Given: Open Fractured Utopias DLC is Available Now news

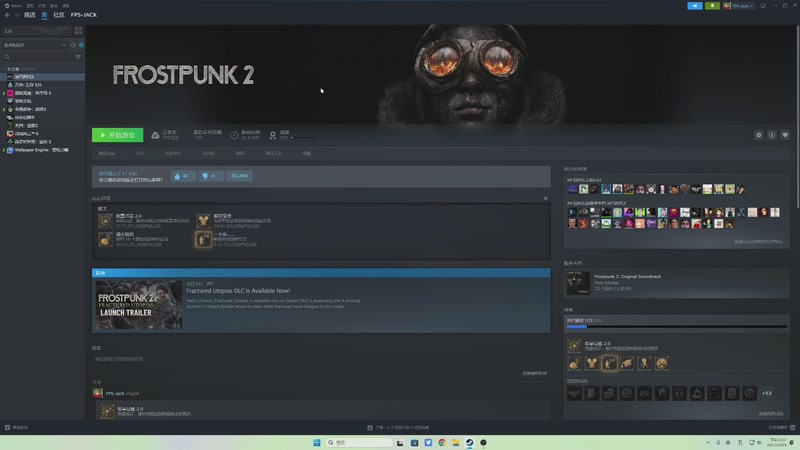Looking at the screenshot, I should point(238,291).
